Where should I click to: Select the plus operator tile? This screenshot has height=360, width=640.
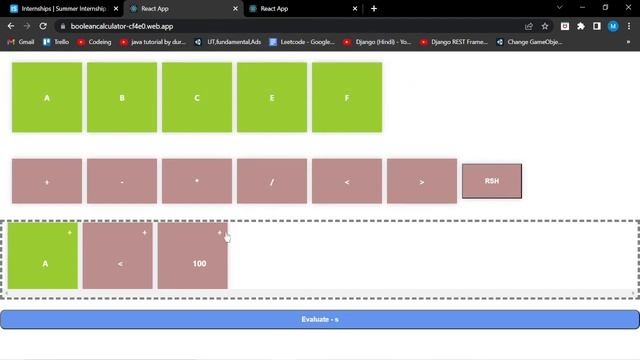(47, 181)
